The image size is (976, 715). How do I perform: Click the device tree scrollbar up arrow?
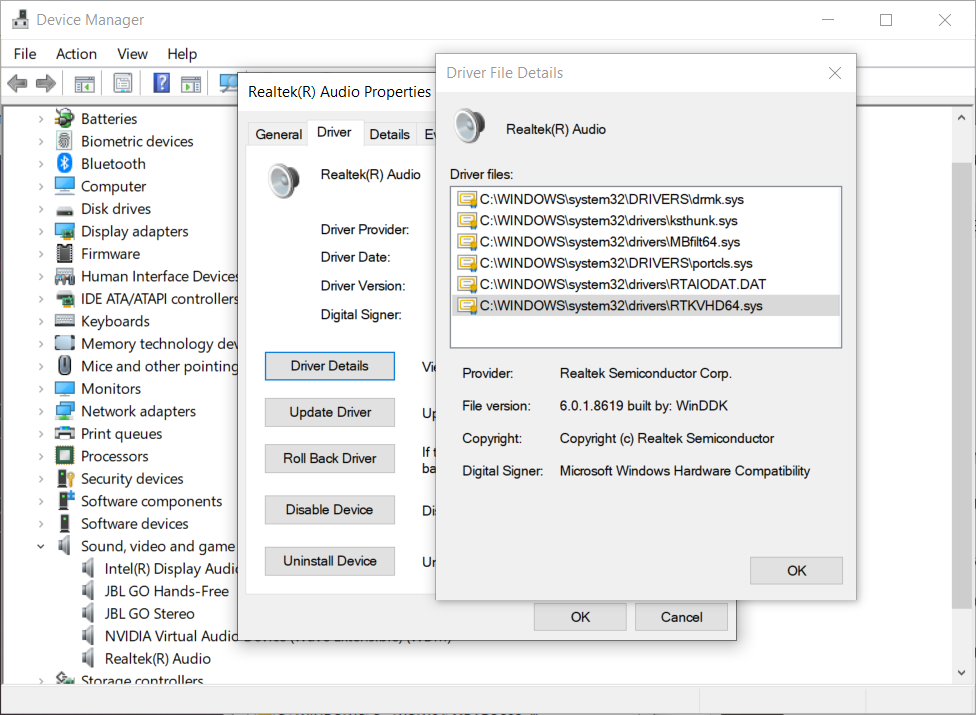(x=962, y=118)
